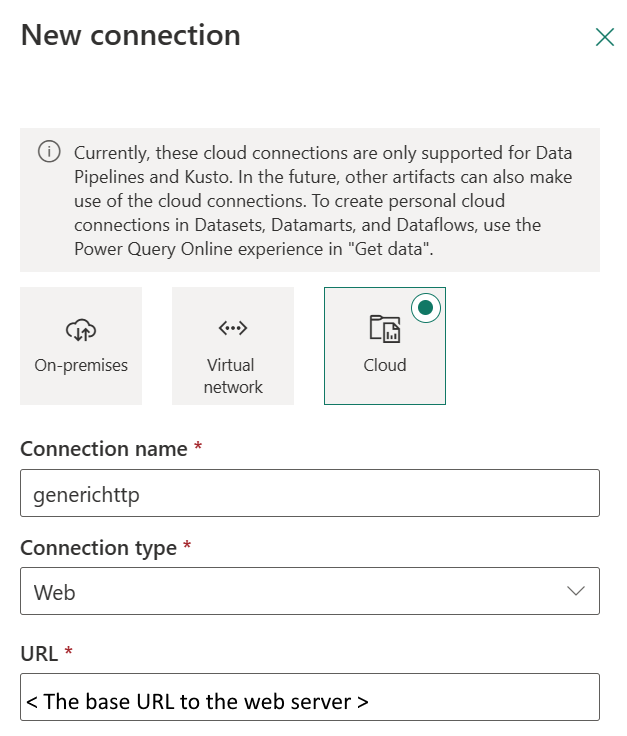The height and width of the screenshot is (736, 627).
Task: Click the Connection name label
Action: tap(104, 449)
